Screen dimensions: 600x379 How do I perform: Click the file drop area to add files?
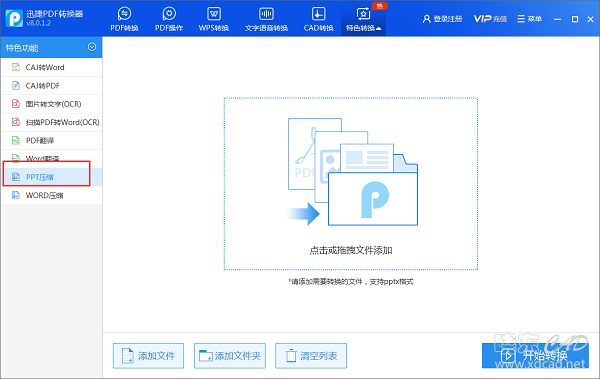351,184
